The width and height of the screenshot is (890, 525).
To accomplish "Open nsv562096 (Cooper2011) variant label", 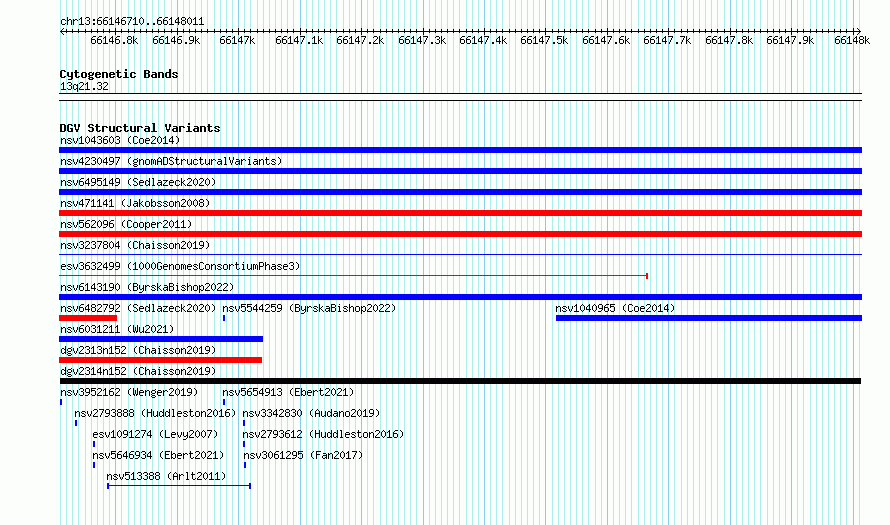I will 126,224.
